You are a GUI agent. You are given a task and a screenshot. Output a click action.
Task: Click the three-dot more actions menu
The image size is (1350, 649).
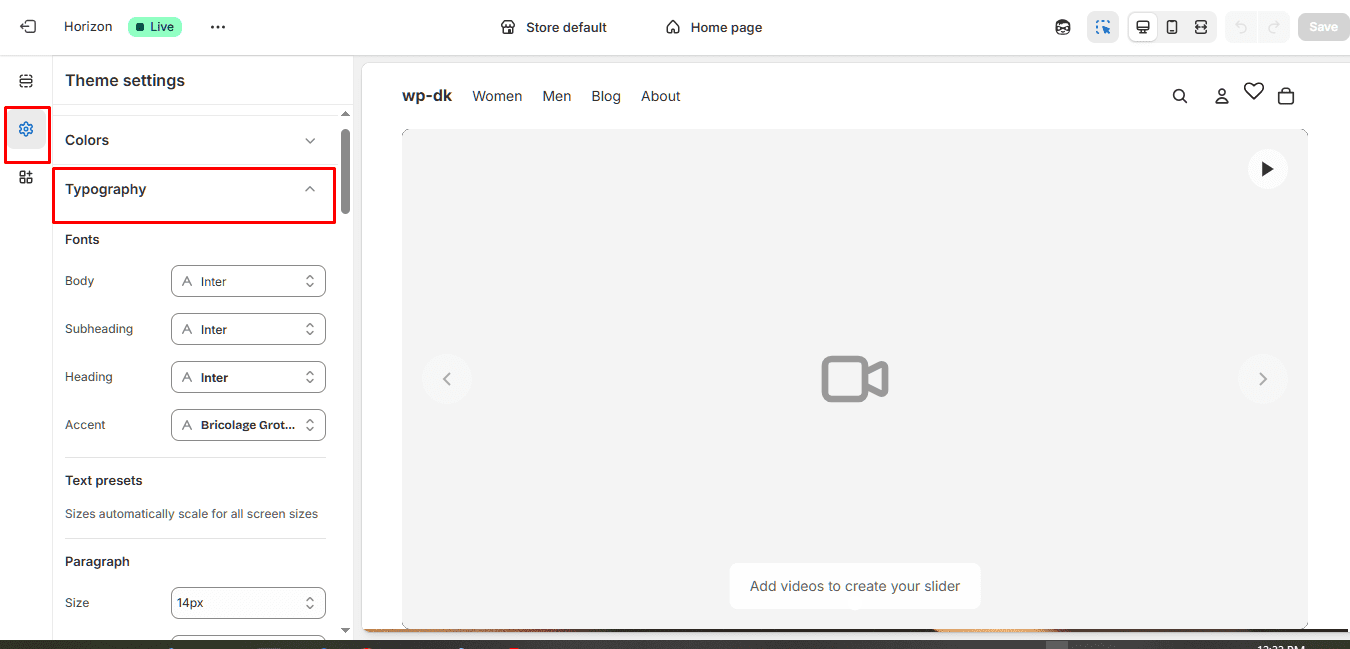point(218,27)
